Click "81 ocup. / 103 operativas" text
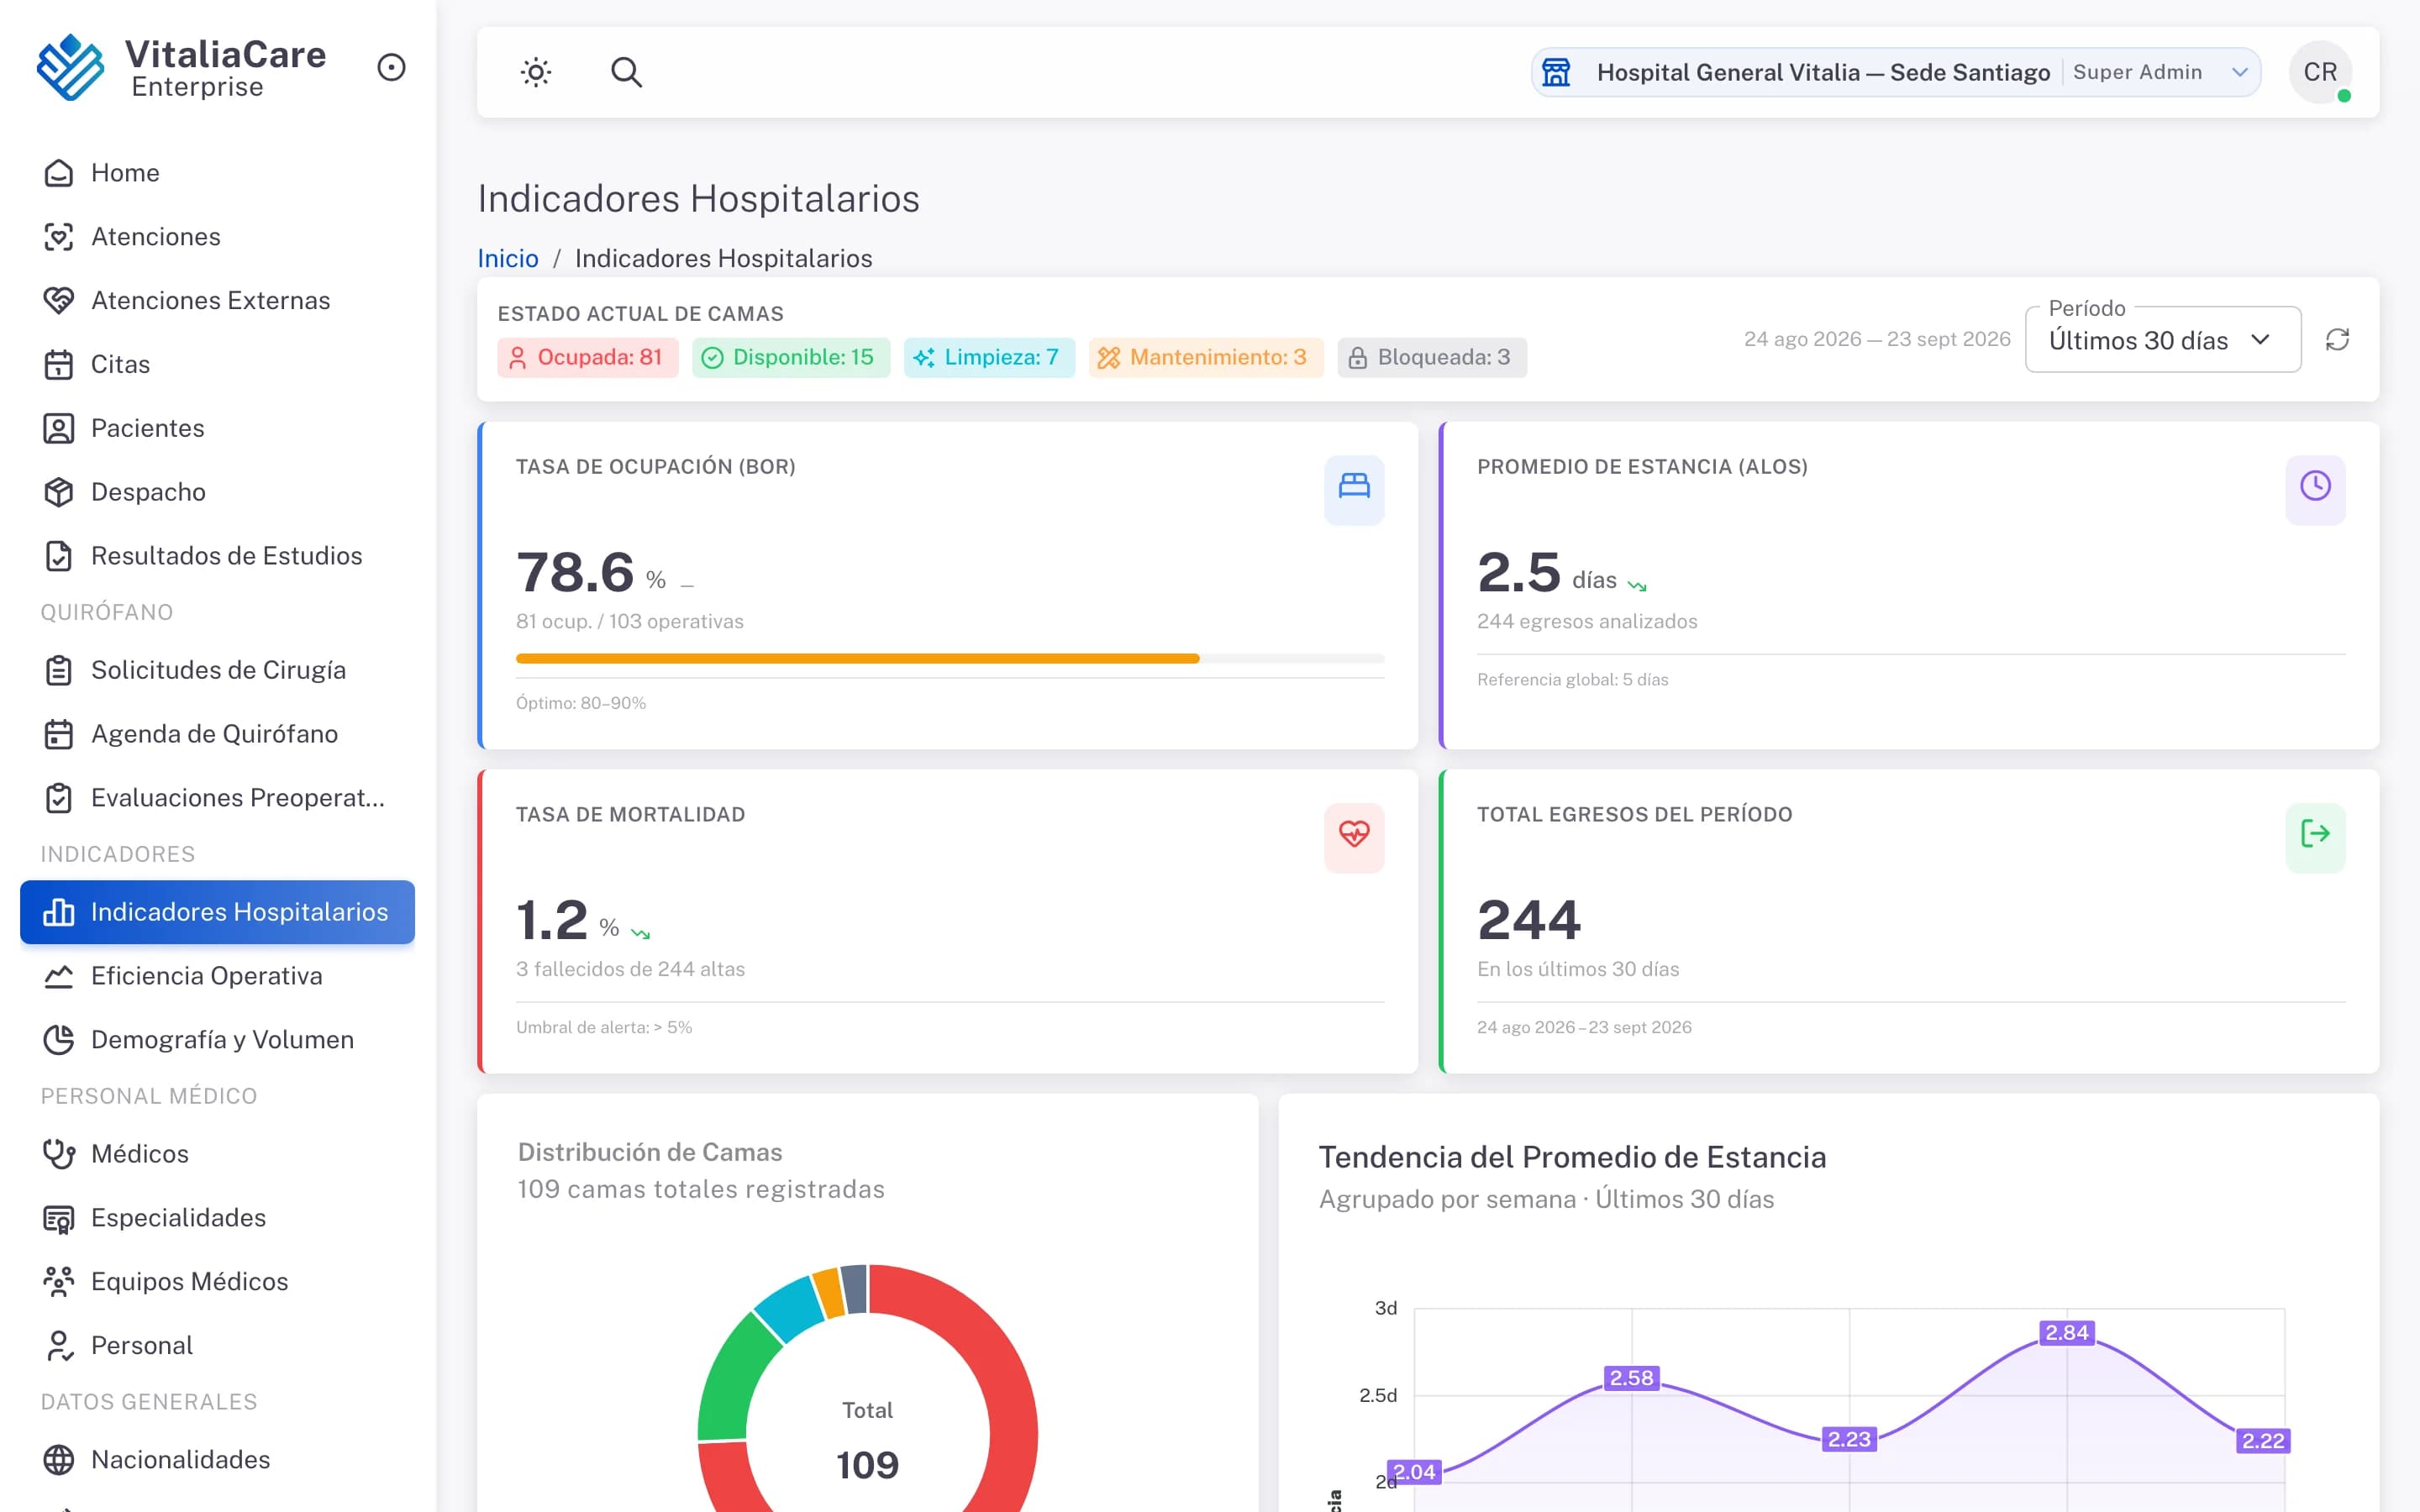This screenshot has width=2420, height=1512. point(630,621)
